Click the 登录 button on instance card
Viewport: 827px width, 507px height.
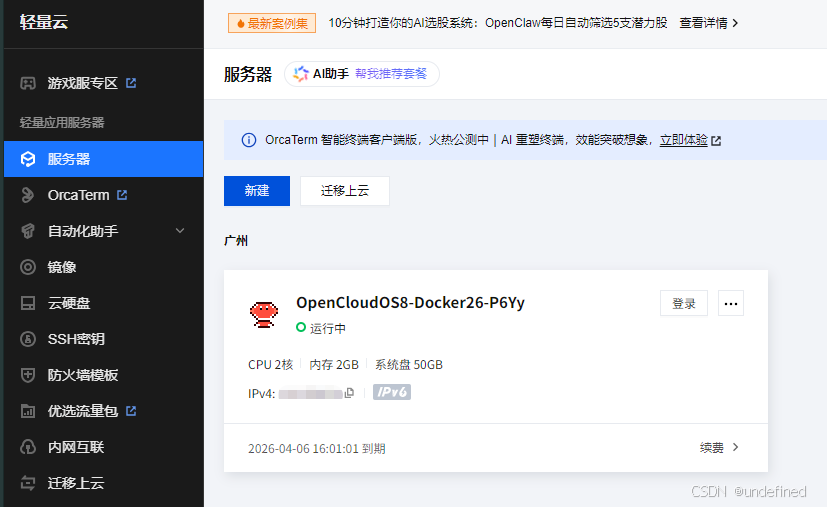(684, 303)
